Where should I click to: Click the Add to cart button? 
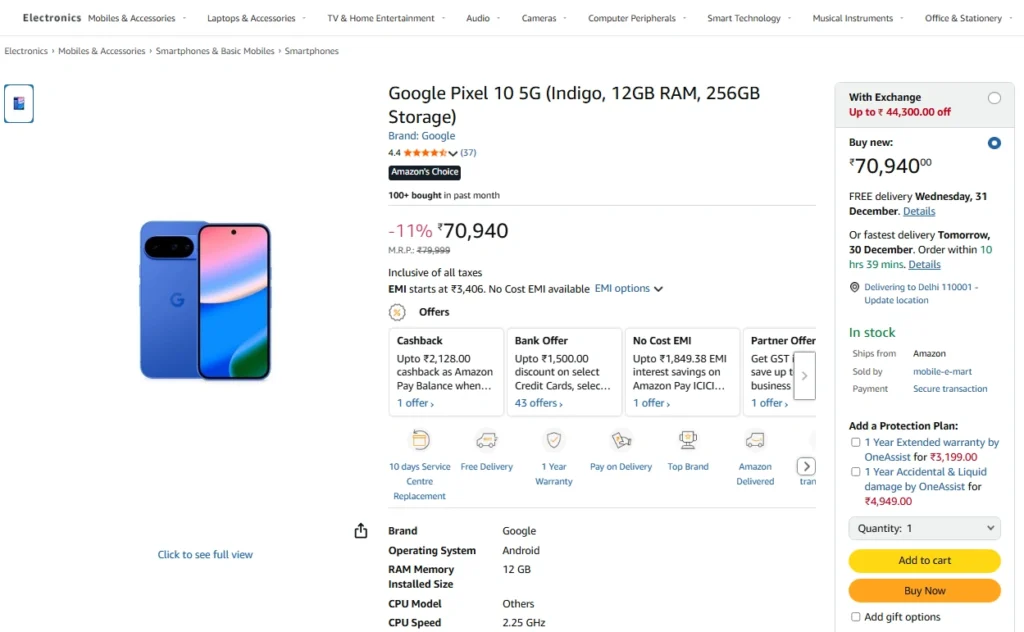[924, 561]
